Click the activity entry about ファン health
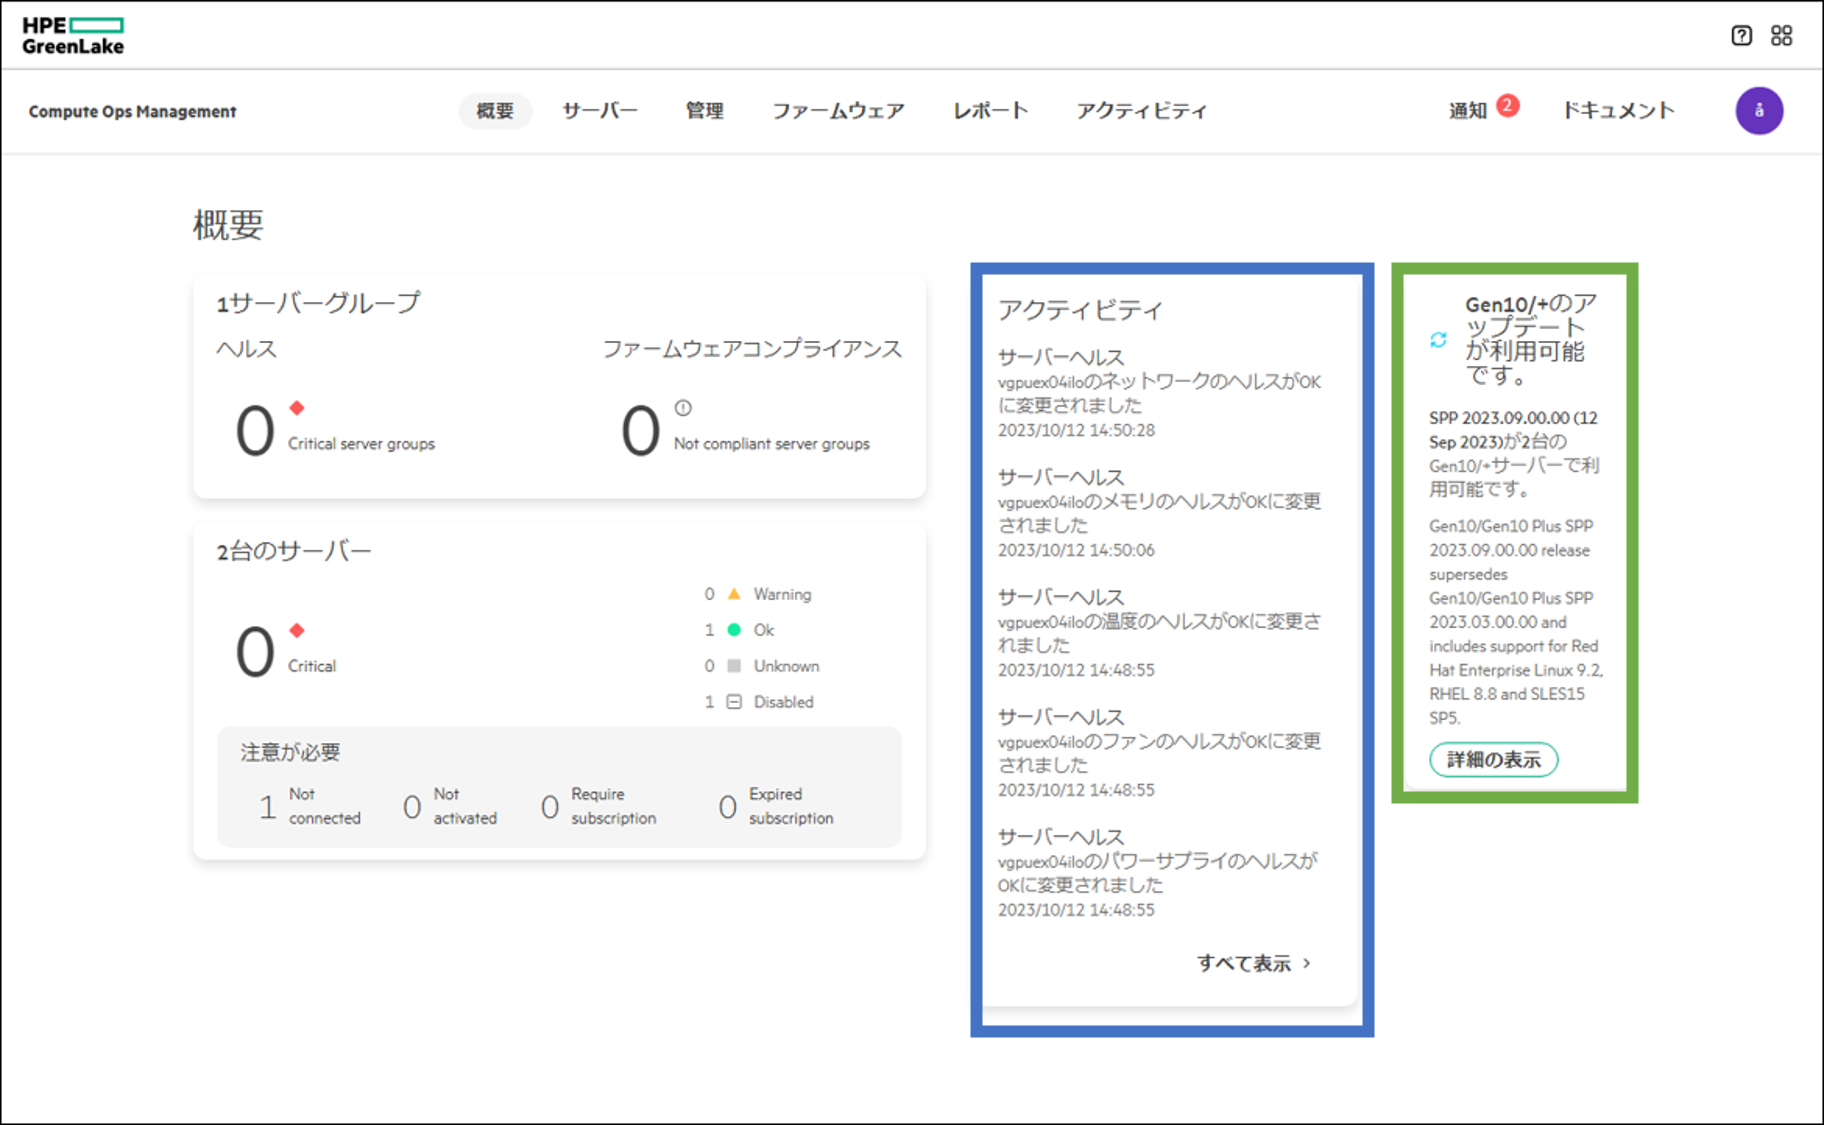 click(x=1159, y=754)
